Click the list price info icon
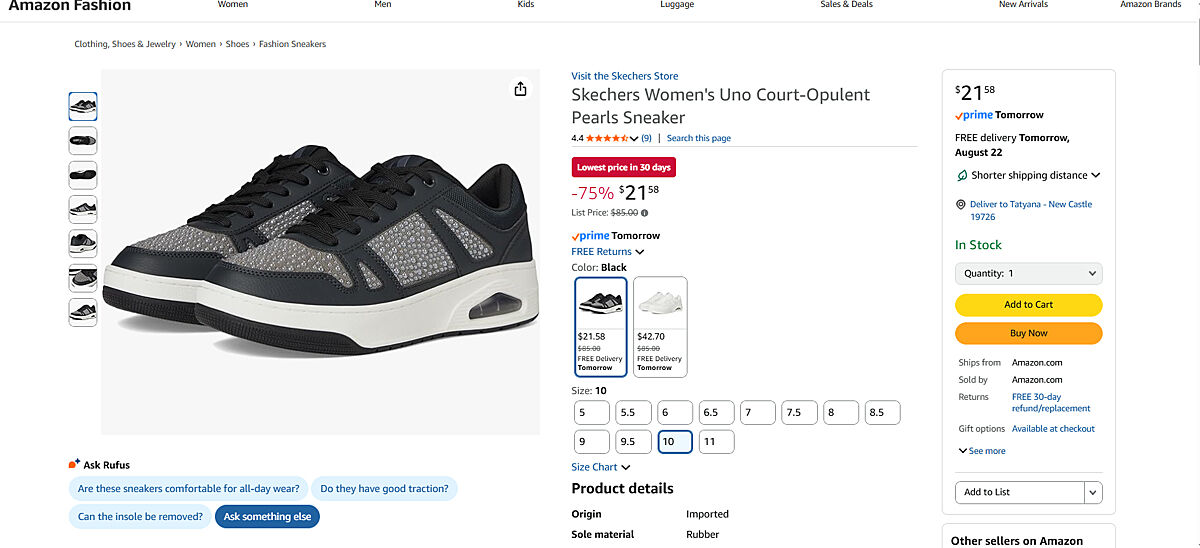The image size is (1200, 548). coord(644,213)
